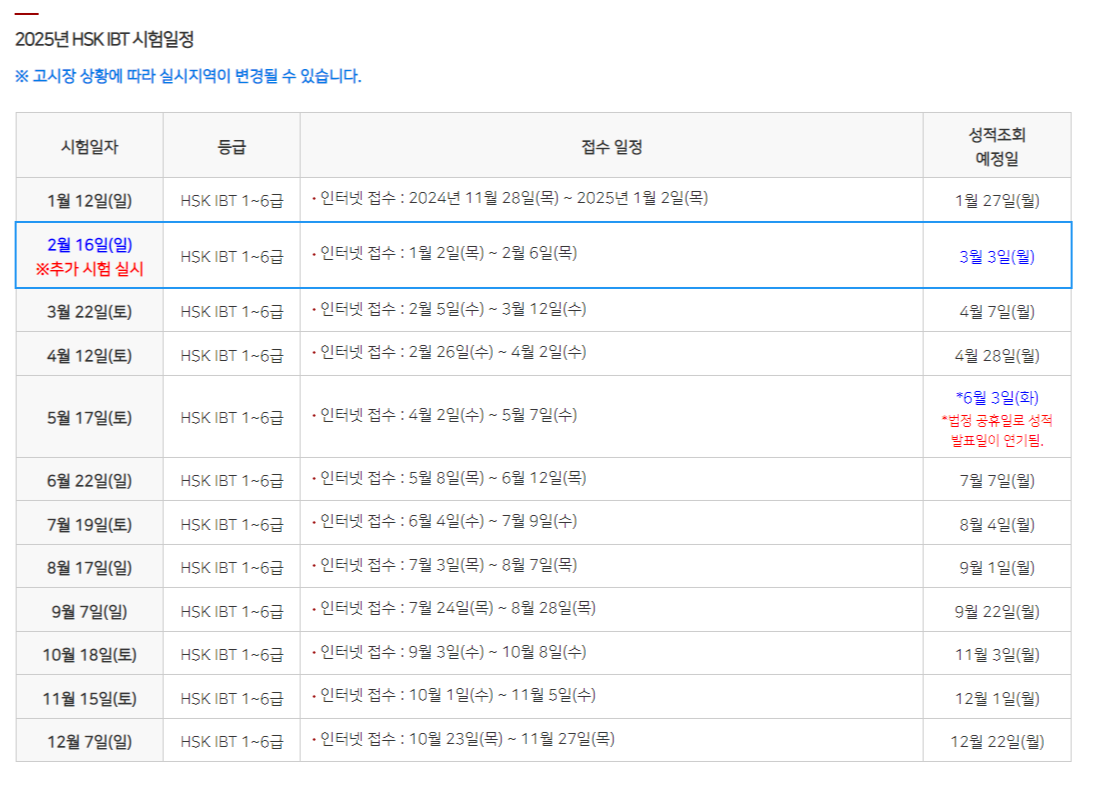Viewport: 1118px width, 788px height.
Task: Click registration period 5월 8일(목) ~ 6월 12일(목)
Action: click(498, 478)
